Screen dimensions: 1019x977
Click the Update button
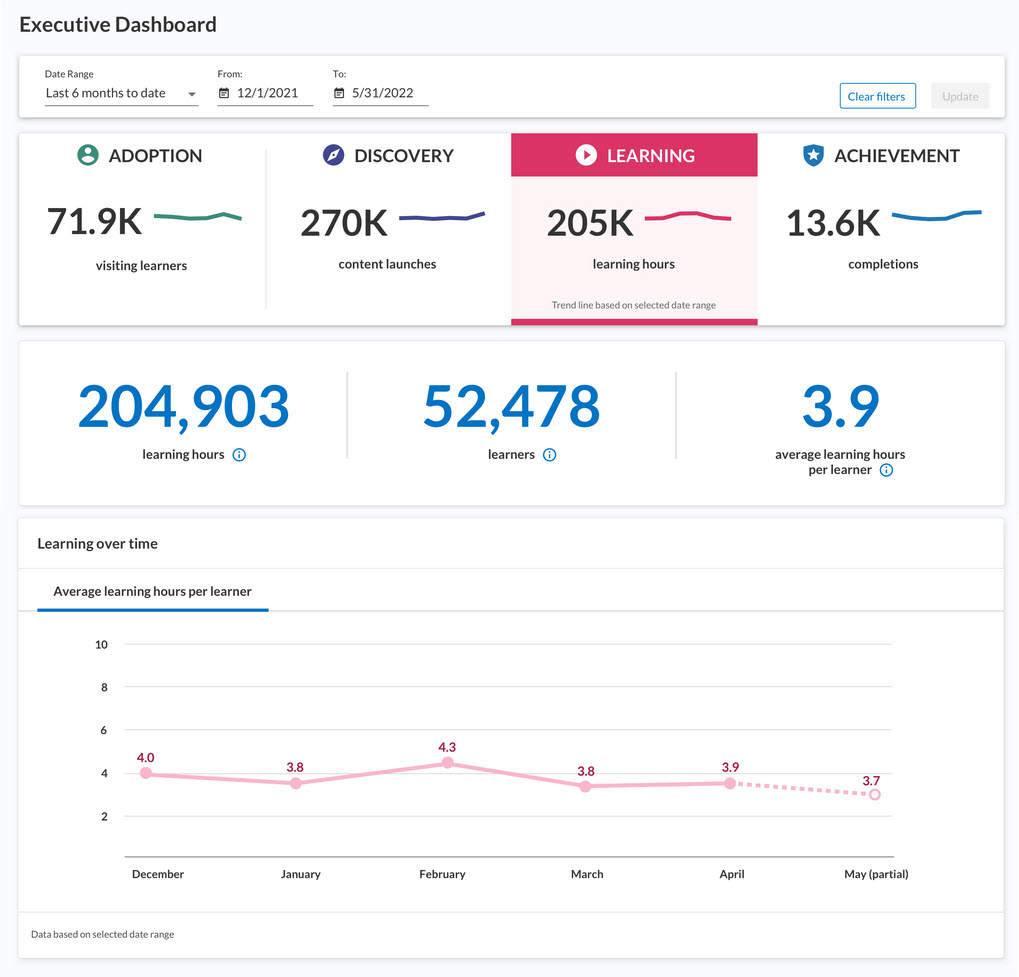959,97
